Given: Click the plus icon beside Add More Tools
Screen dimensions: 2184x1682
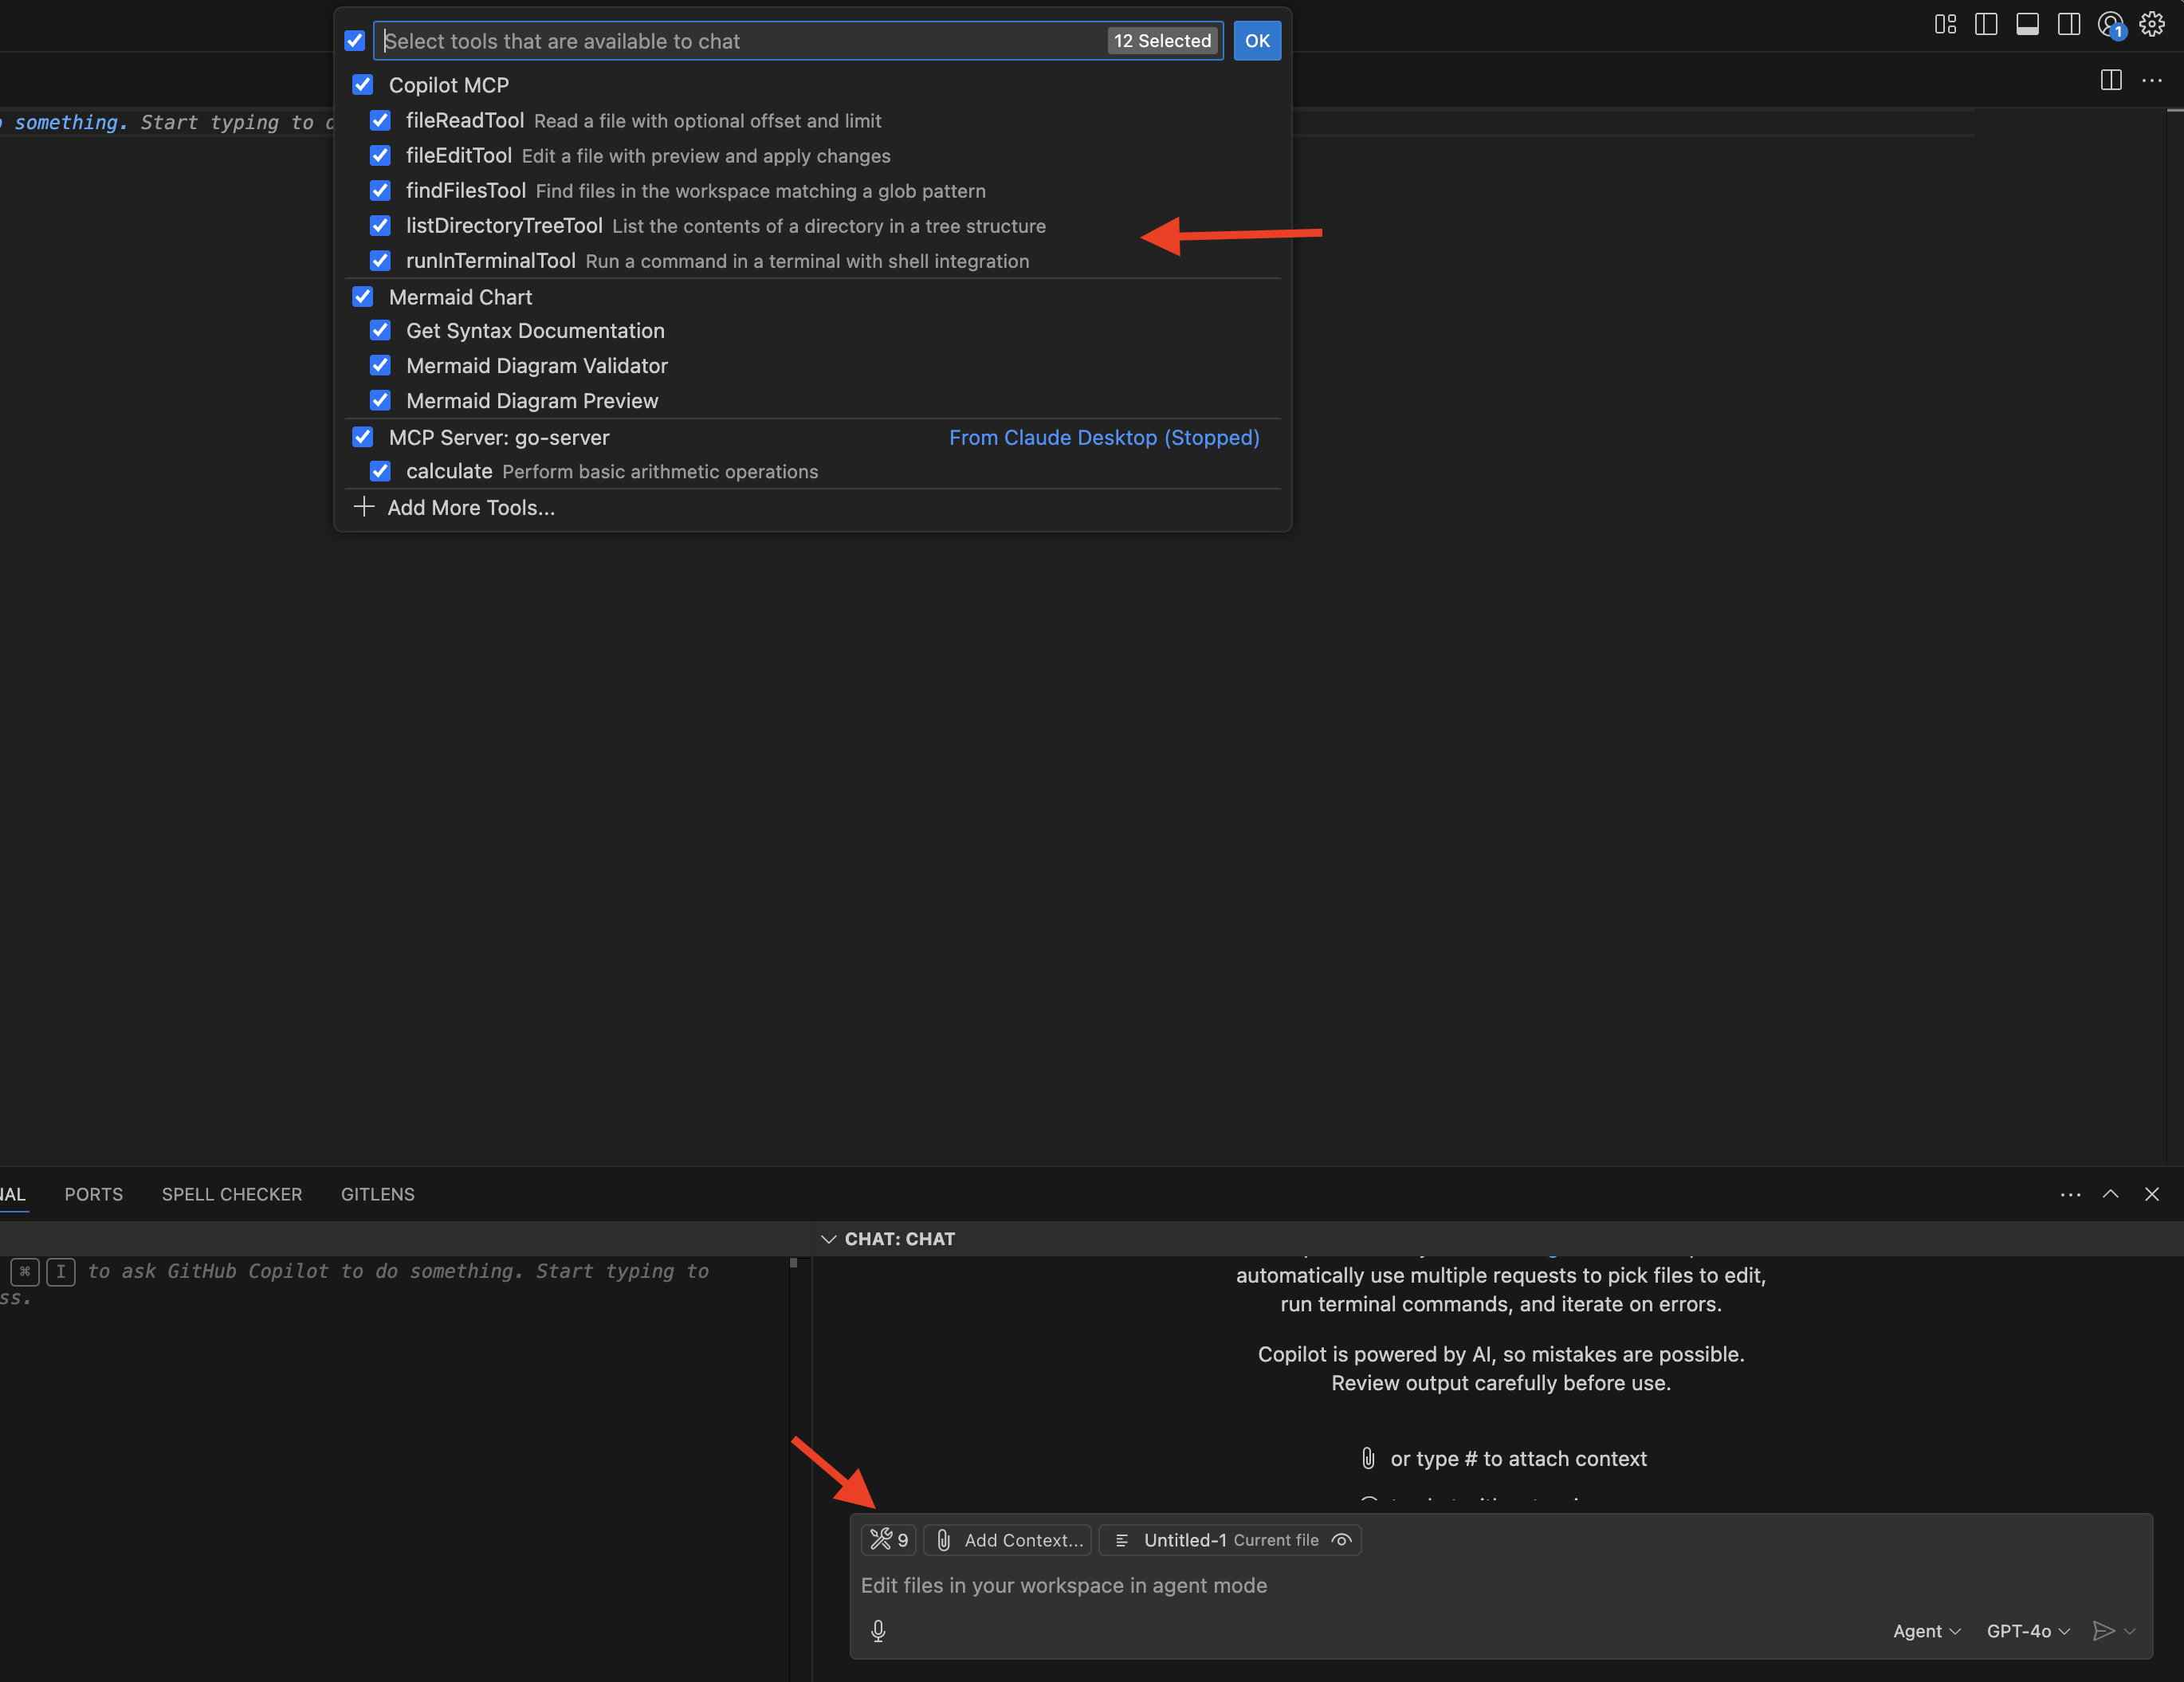Looking at the screenshot, I should (364, 507).
